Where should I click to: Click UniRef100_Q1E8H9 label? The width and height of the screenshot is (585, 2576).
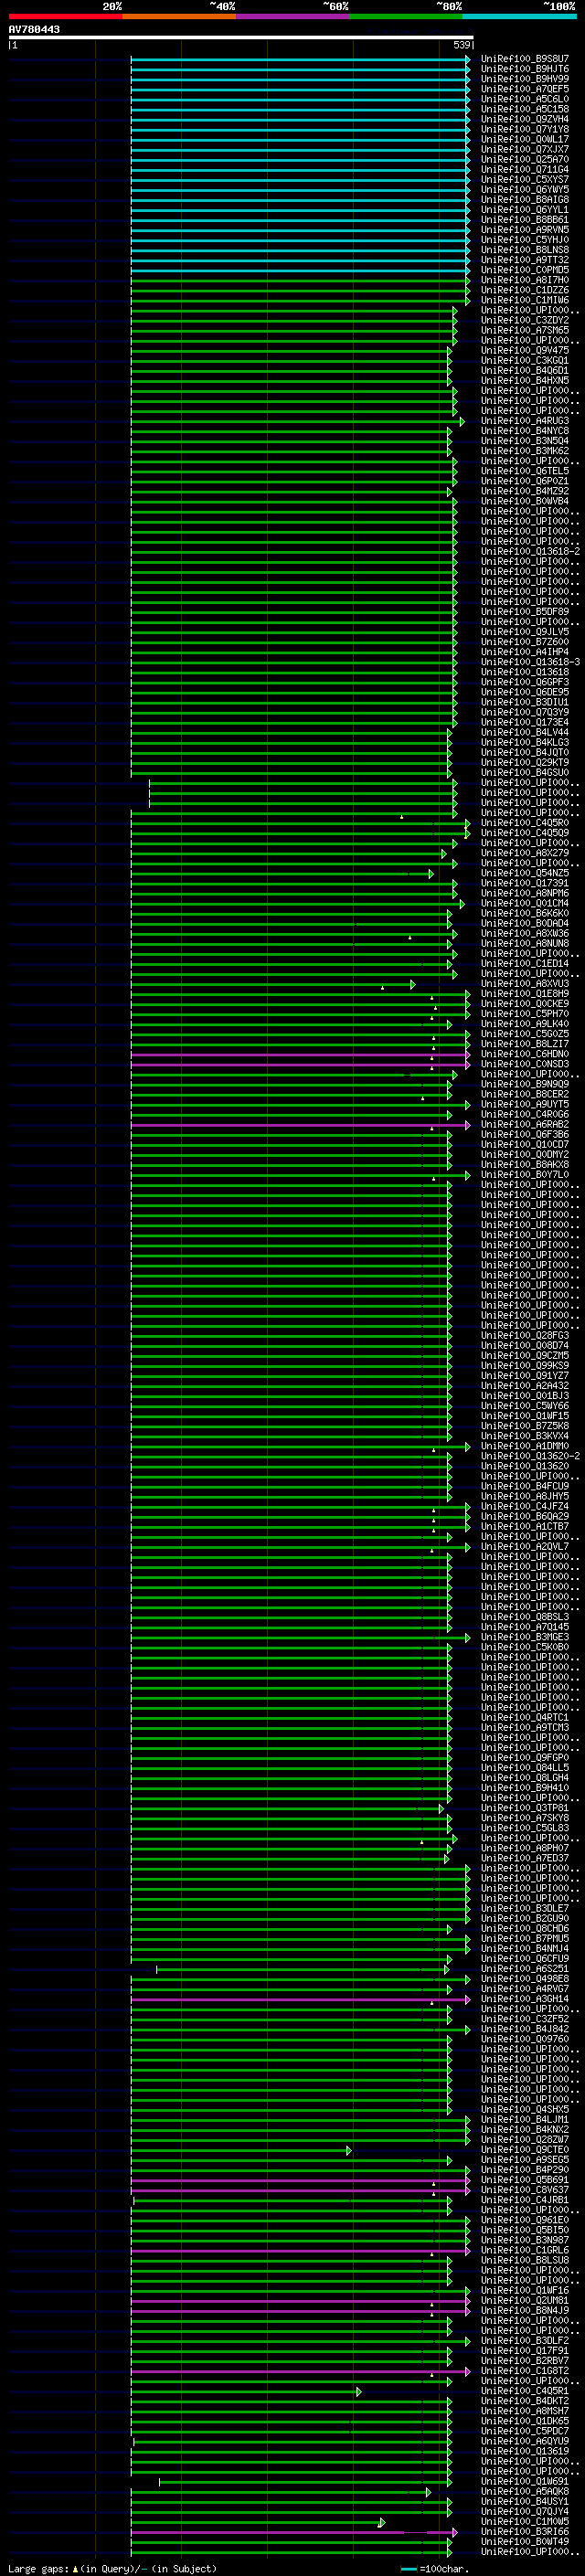coord(525,994)
